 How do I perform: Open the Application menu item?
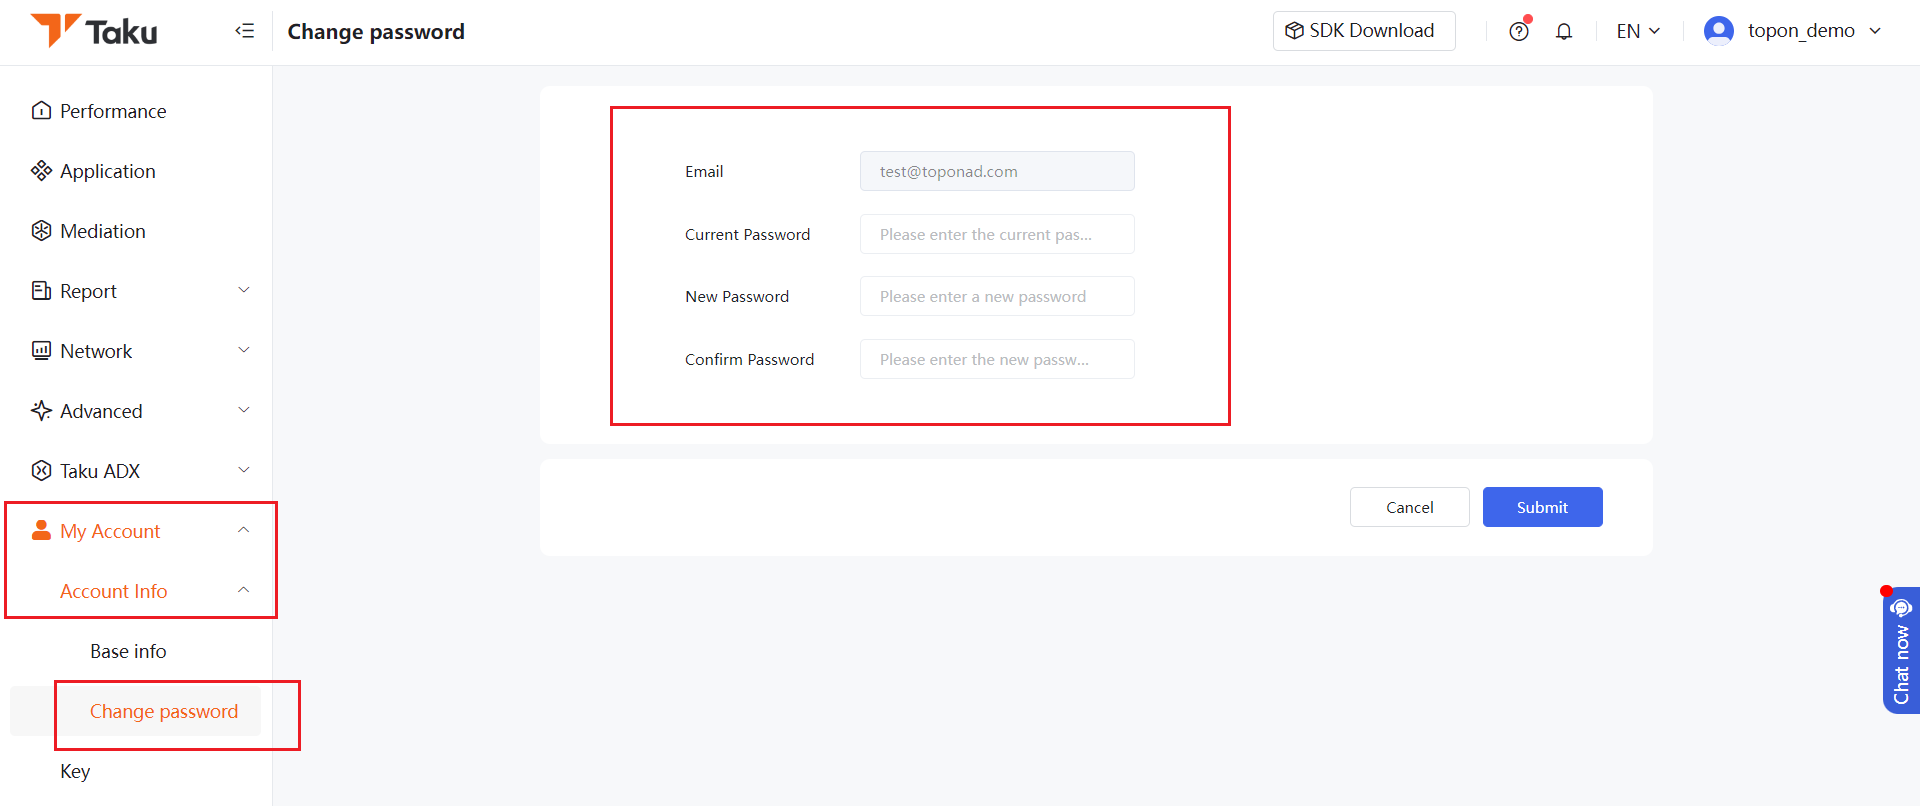(x=108, y=171)
